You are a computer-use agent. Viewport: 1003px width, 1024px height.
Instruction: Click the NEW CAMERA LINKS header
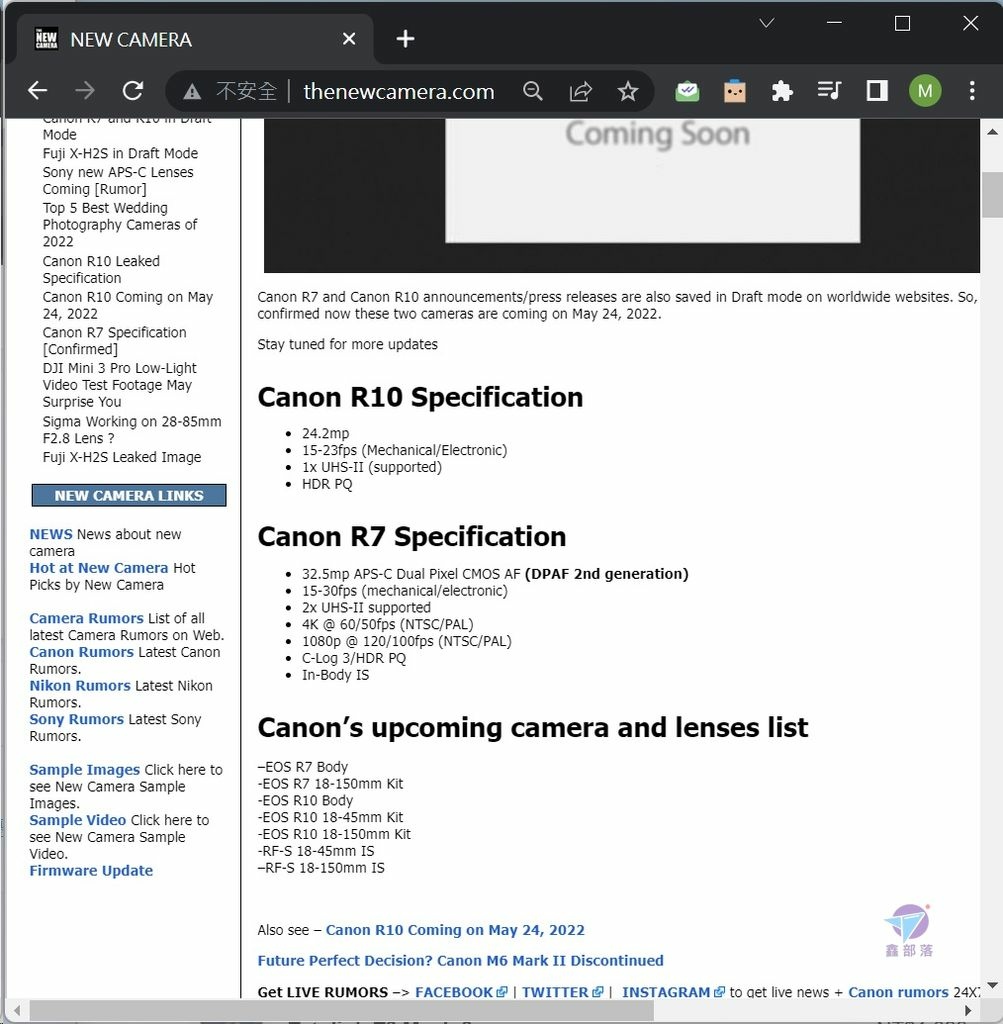click(129, 496)
